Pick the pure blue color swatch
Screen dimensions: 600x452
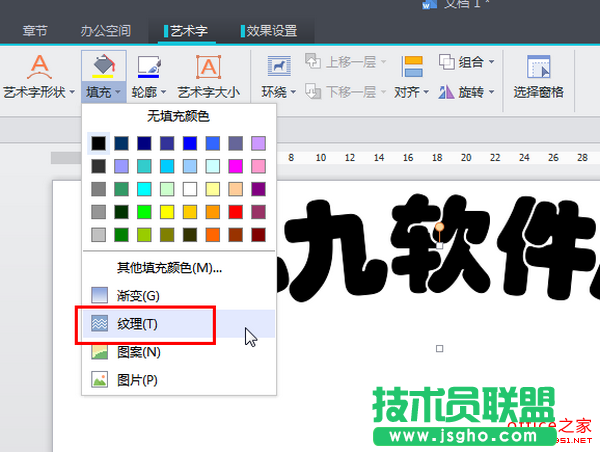pos(190,143)
